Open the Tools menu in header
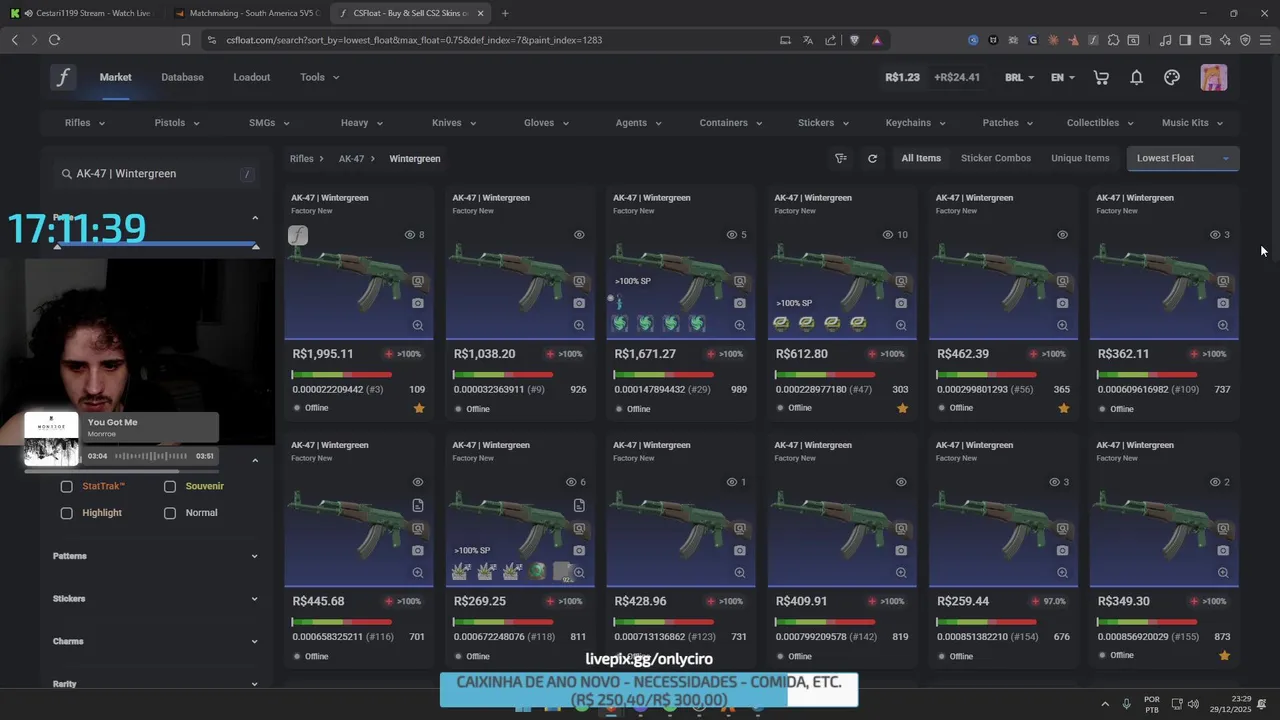The image size is (1280, 720). [319, 77]
